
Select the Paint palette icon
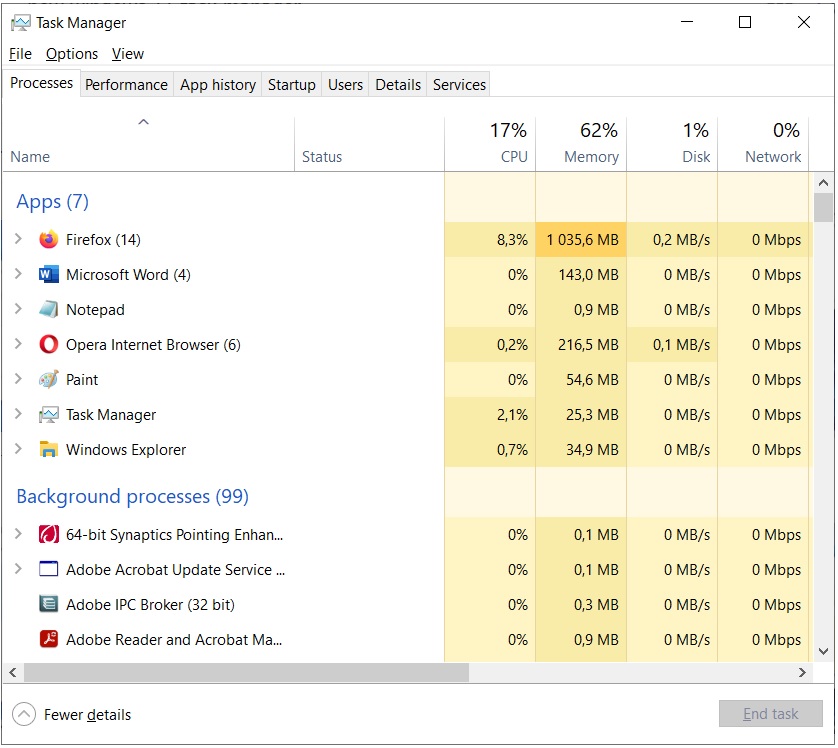tap(49, 379)
